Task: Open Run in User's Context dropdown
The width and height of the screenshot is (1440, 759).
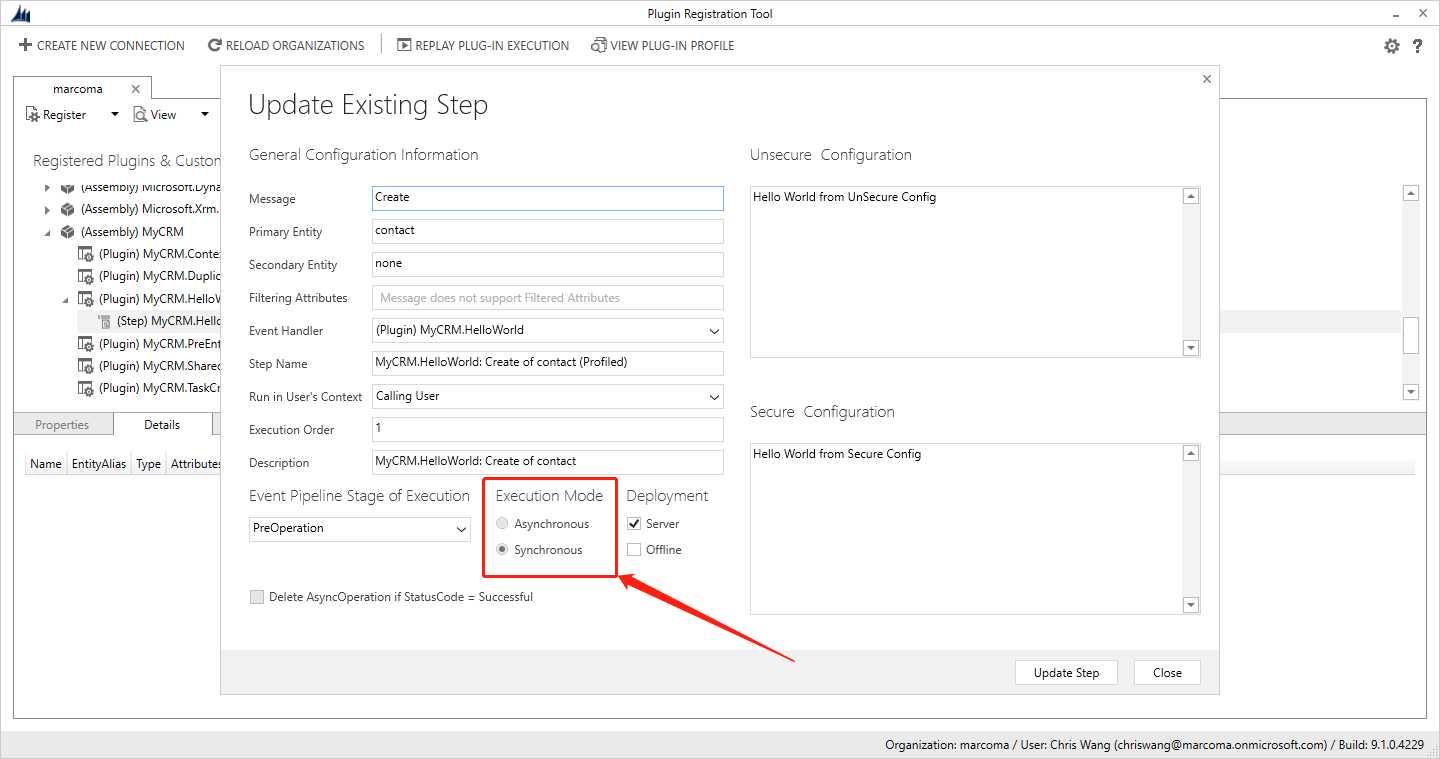Action: click(x=714, y=397)
